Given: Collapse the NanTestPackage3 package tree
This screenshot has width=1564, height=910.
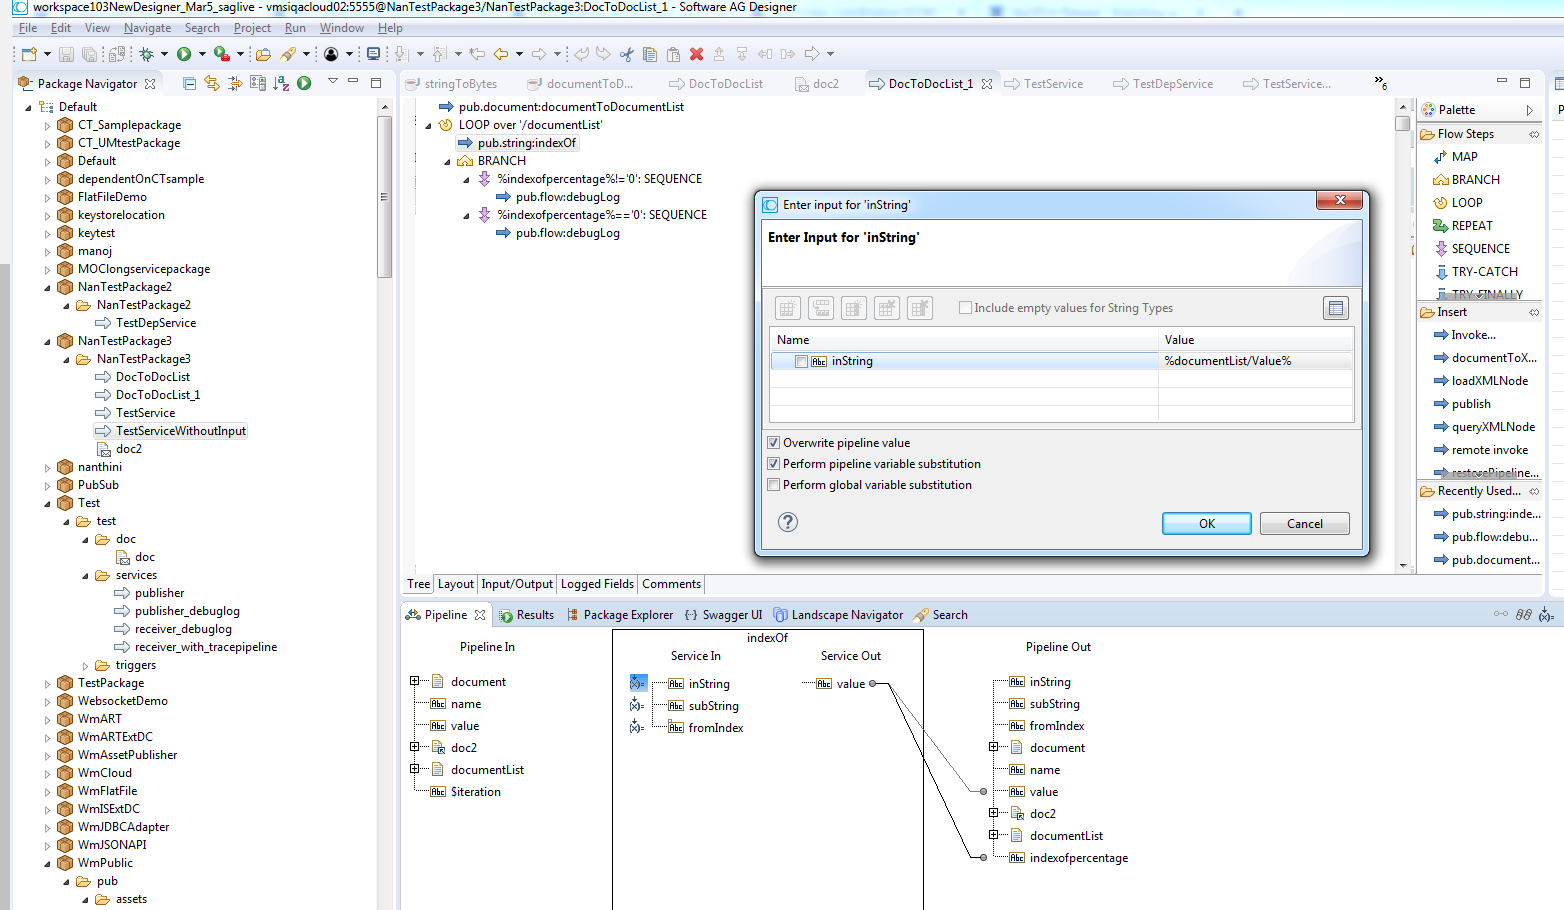Looking at the screenshot, I should tap(47, 341).
